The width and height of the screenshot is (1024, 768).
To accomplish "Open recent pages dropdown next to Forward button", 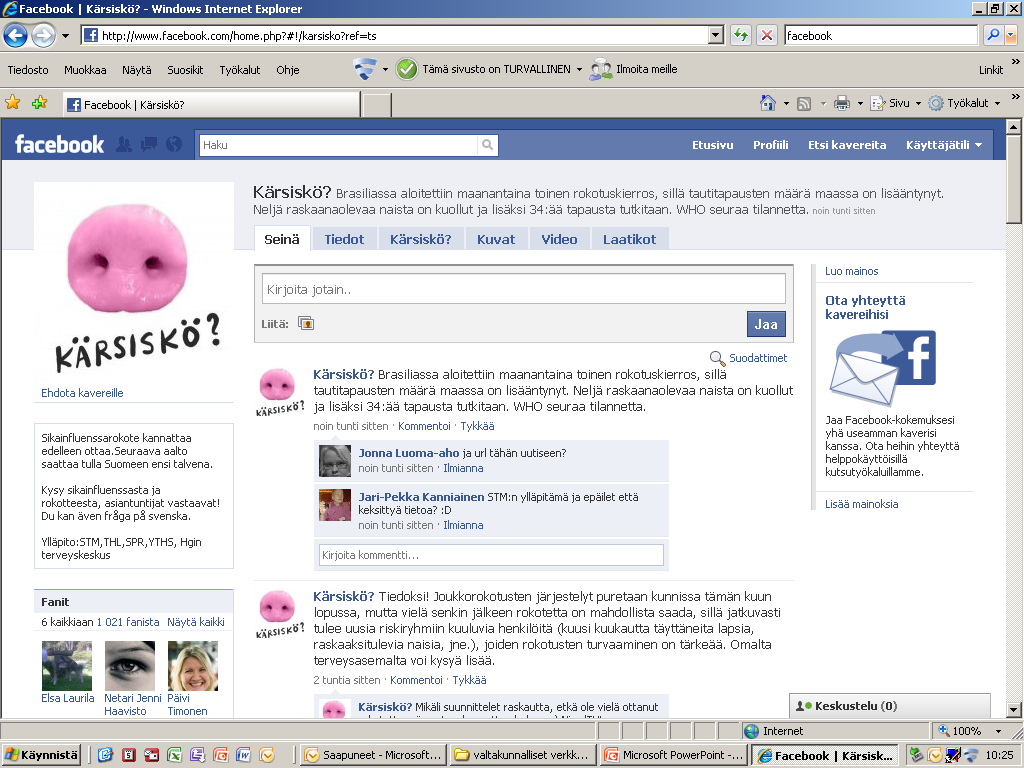I will 65,36.
